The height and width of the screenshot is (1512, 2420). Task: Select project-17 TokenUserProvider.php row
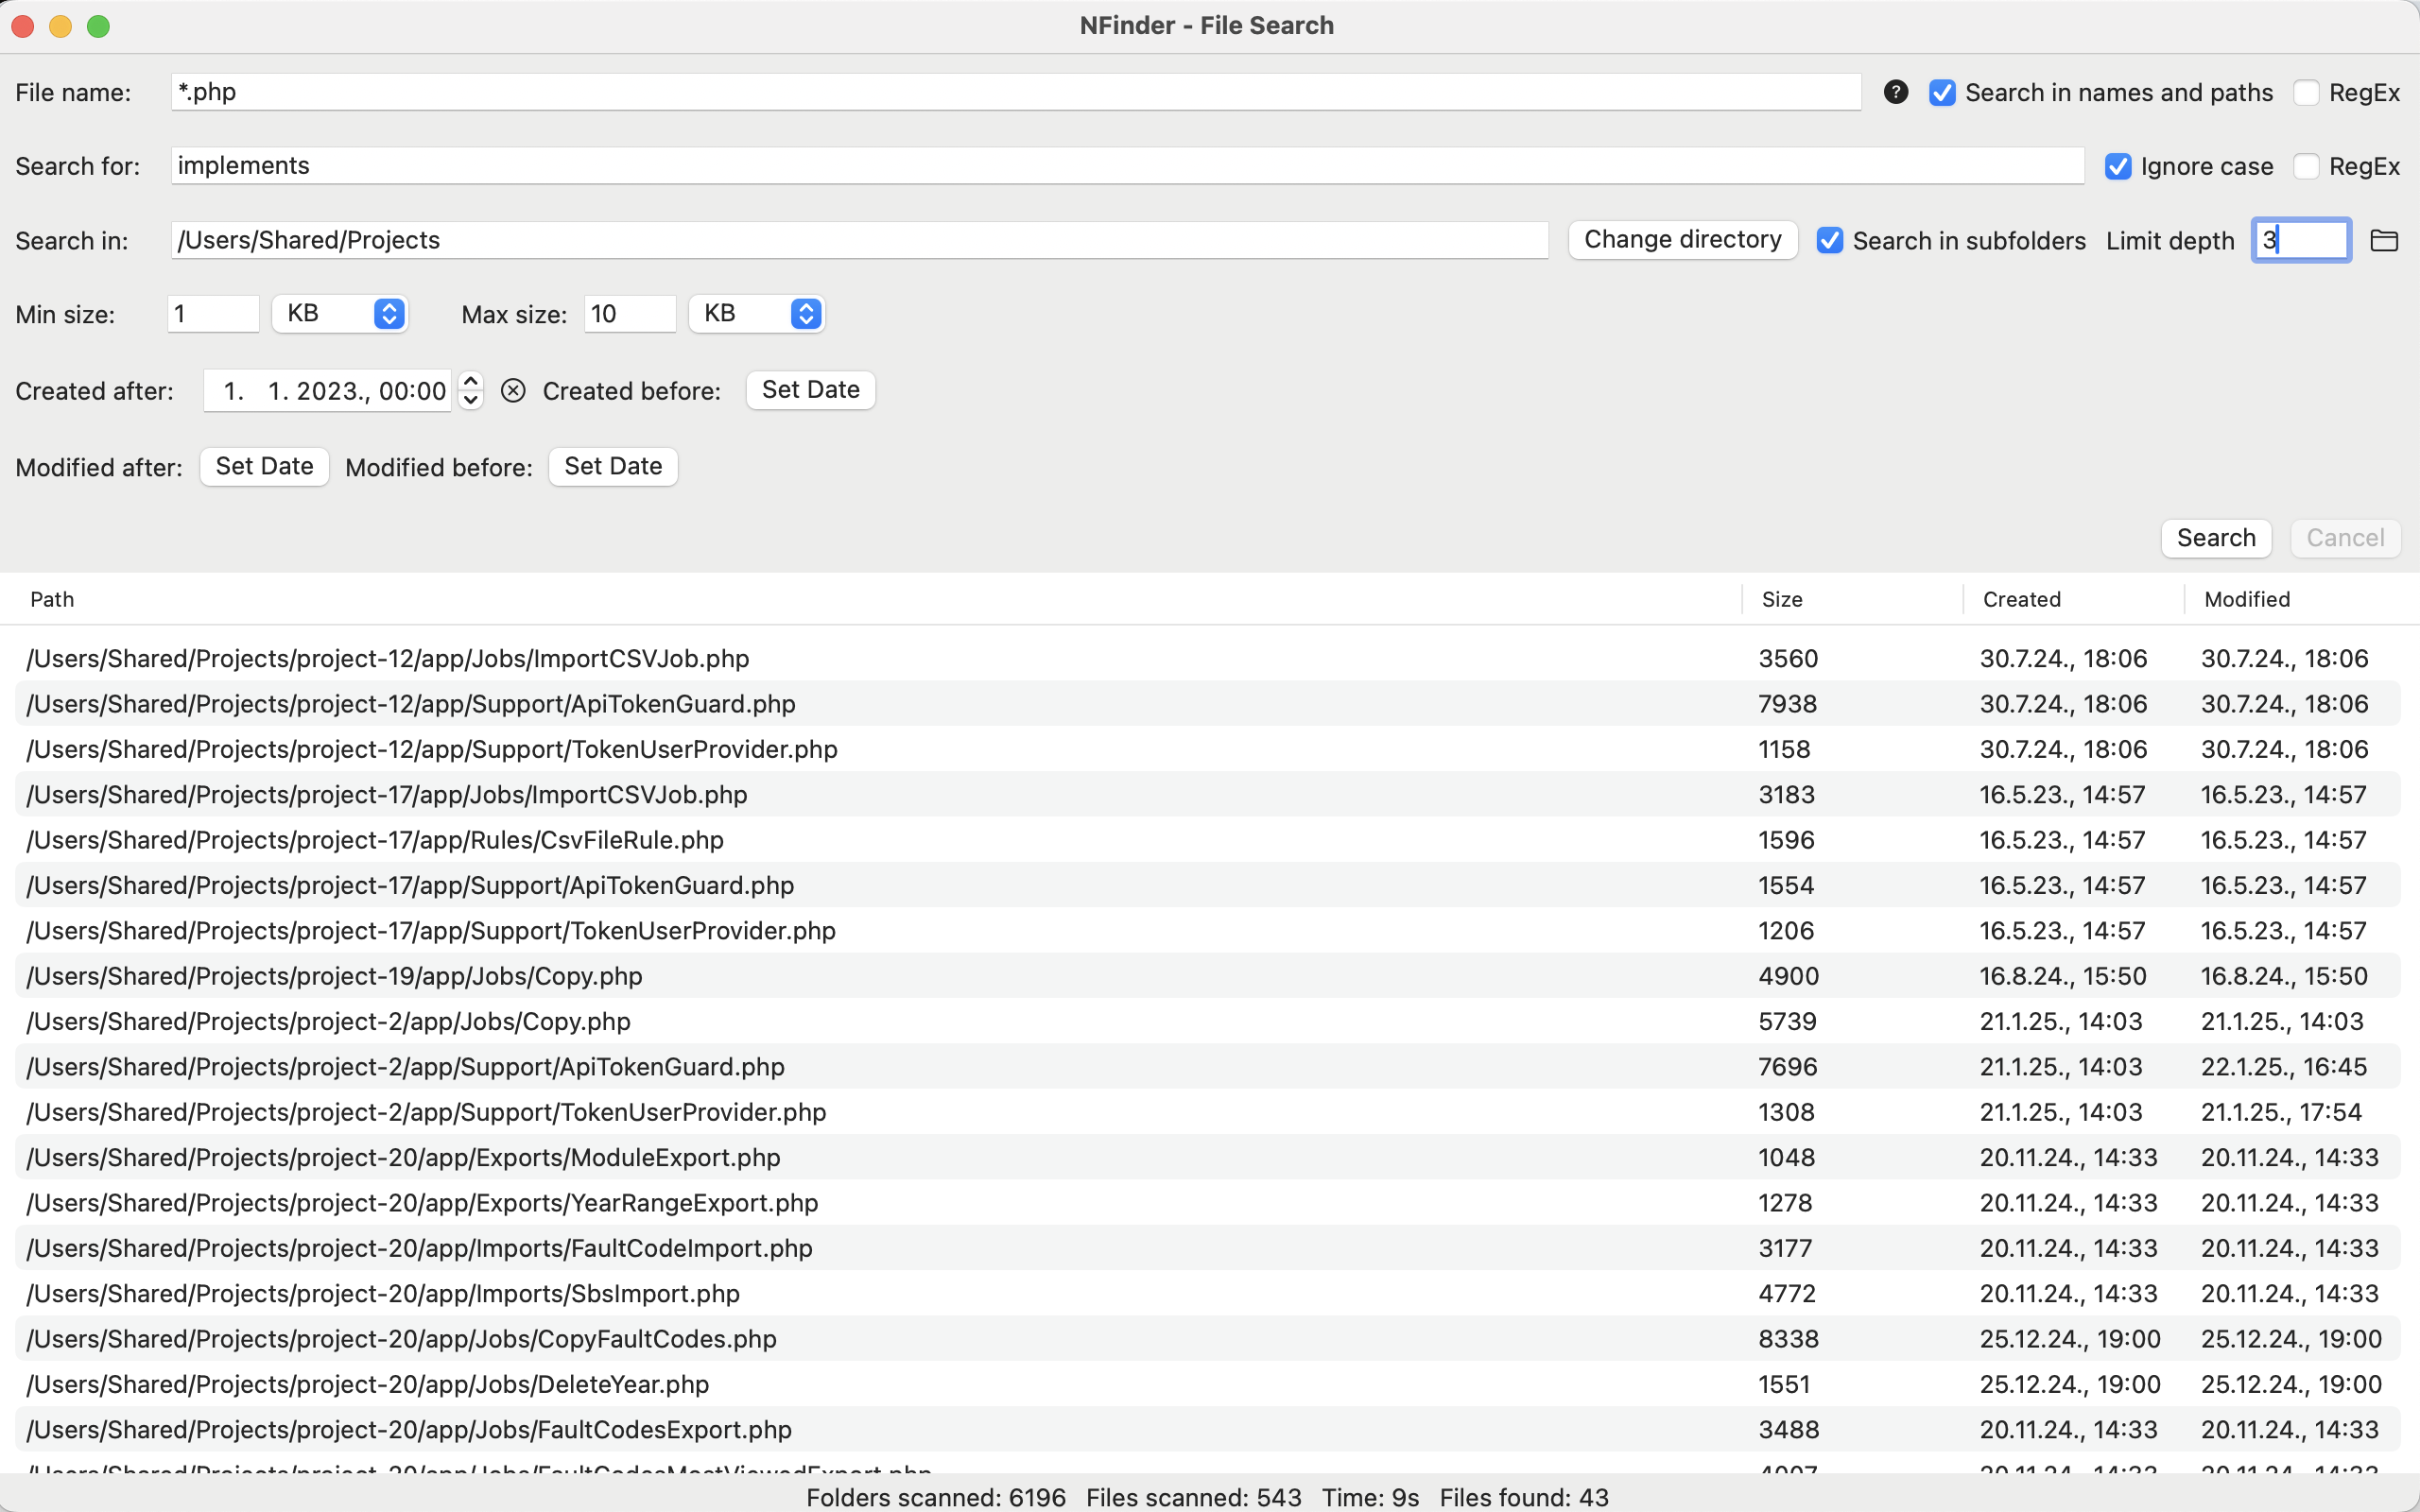click(1208, 930)
